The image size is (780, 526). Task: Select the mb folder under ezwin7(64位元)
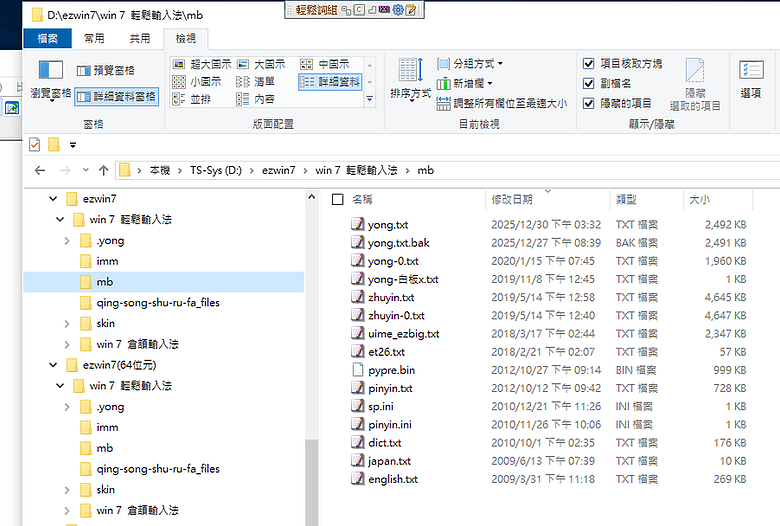(x=104, y=448)
